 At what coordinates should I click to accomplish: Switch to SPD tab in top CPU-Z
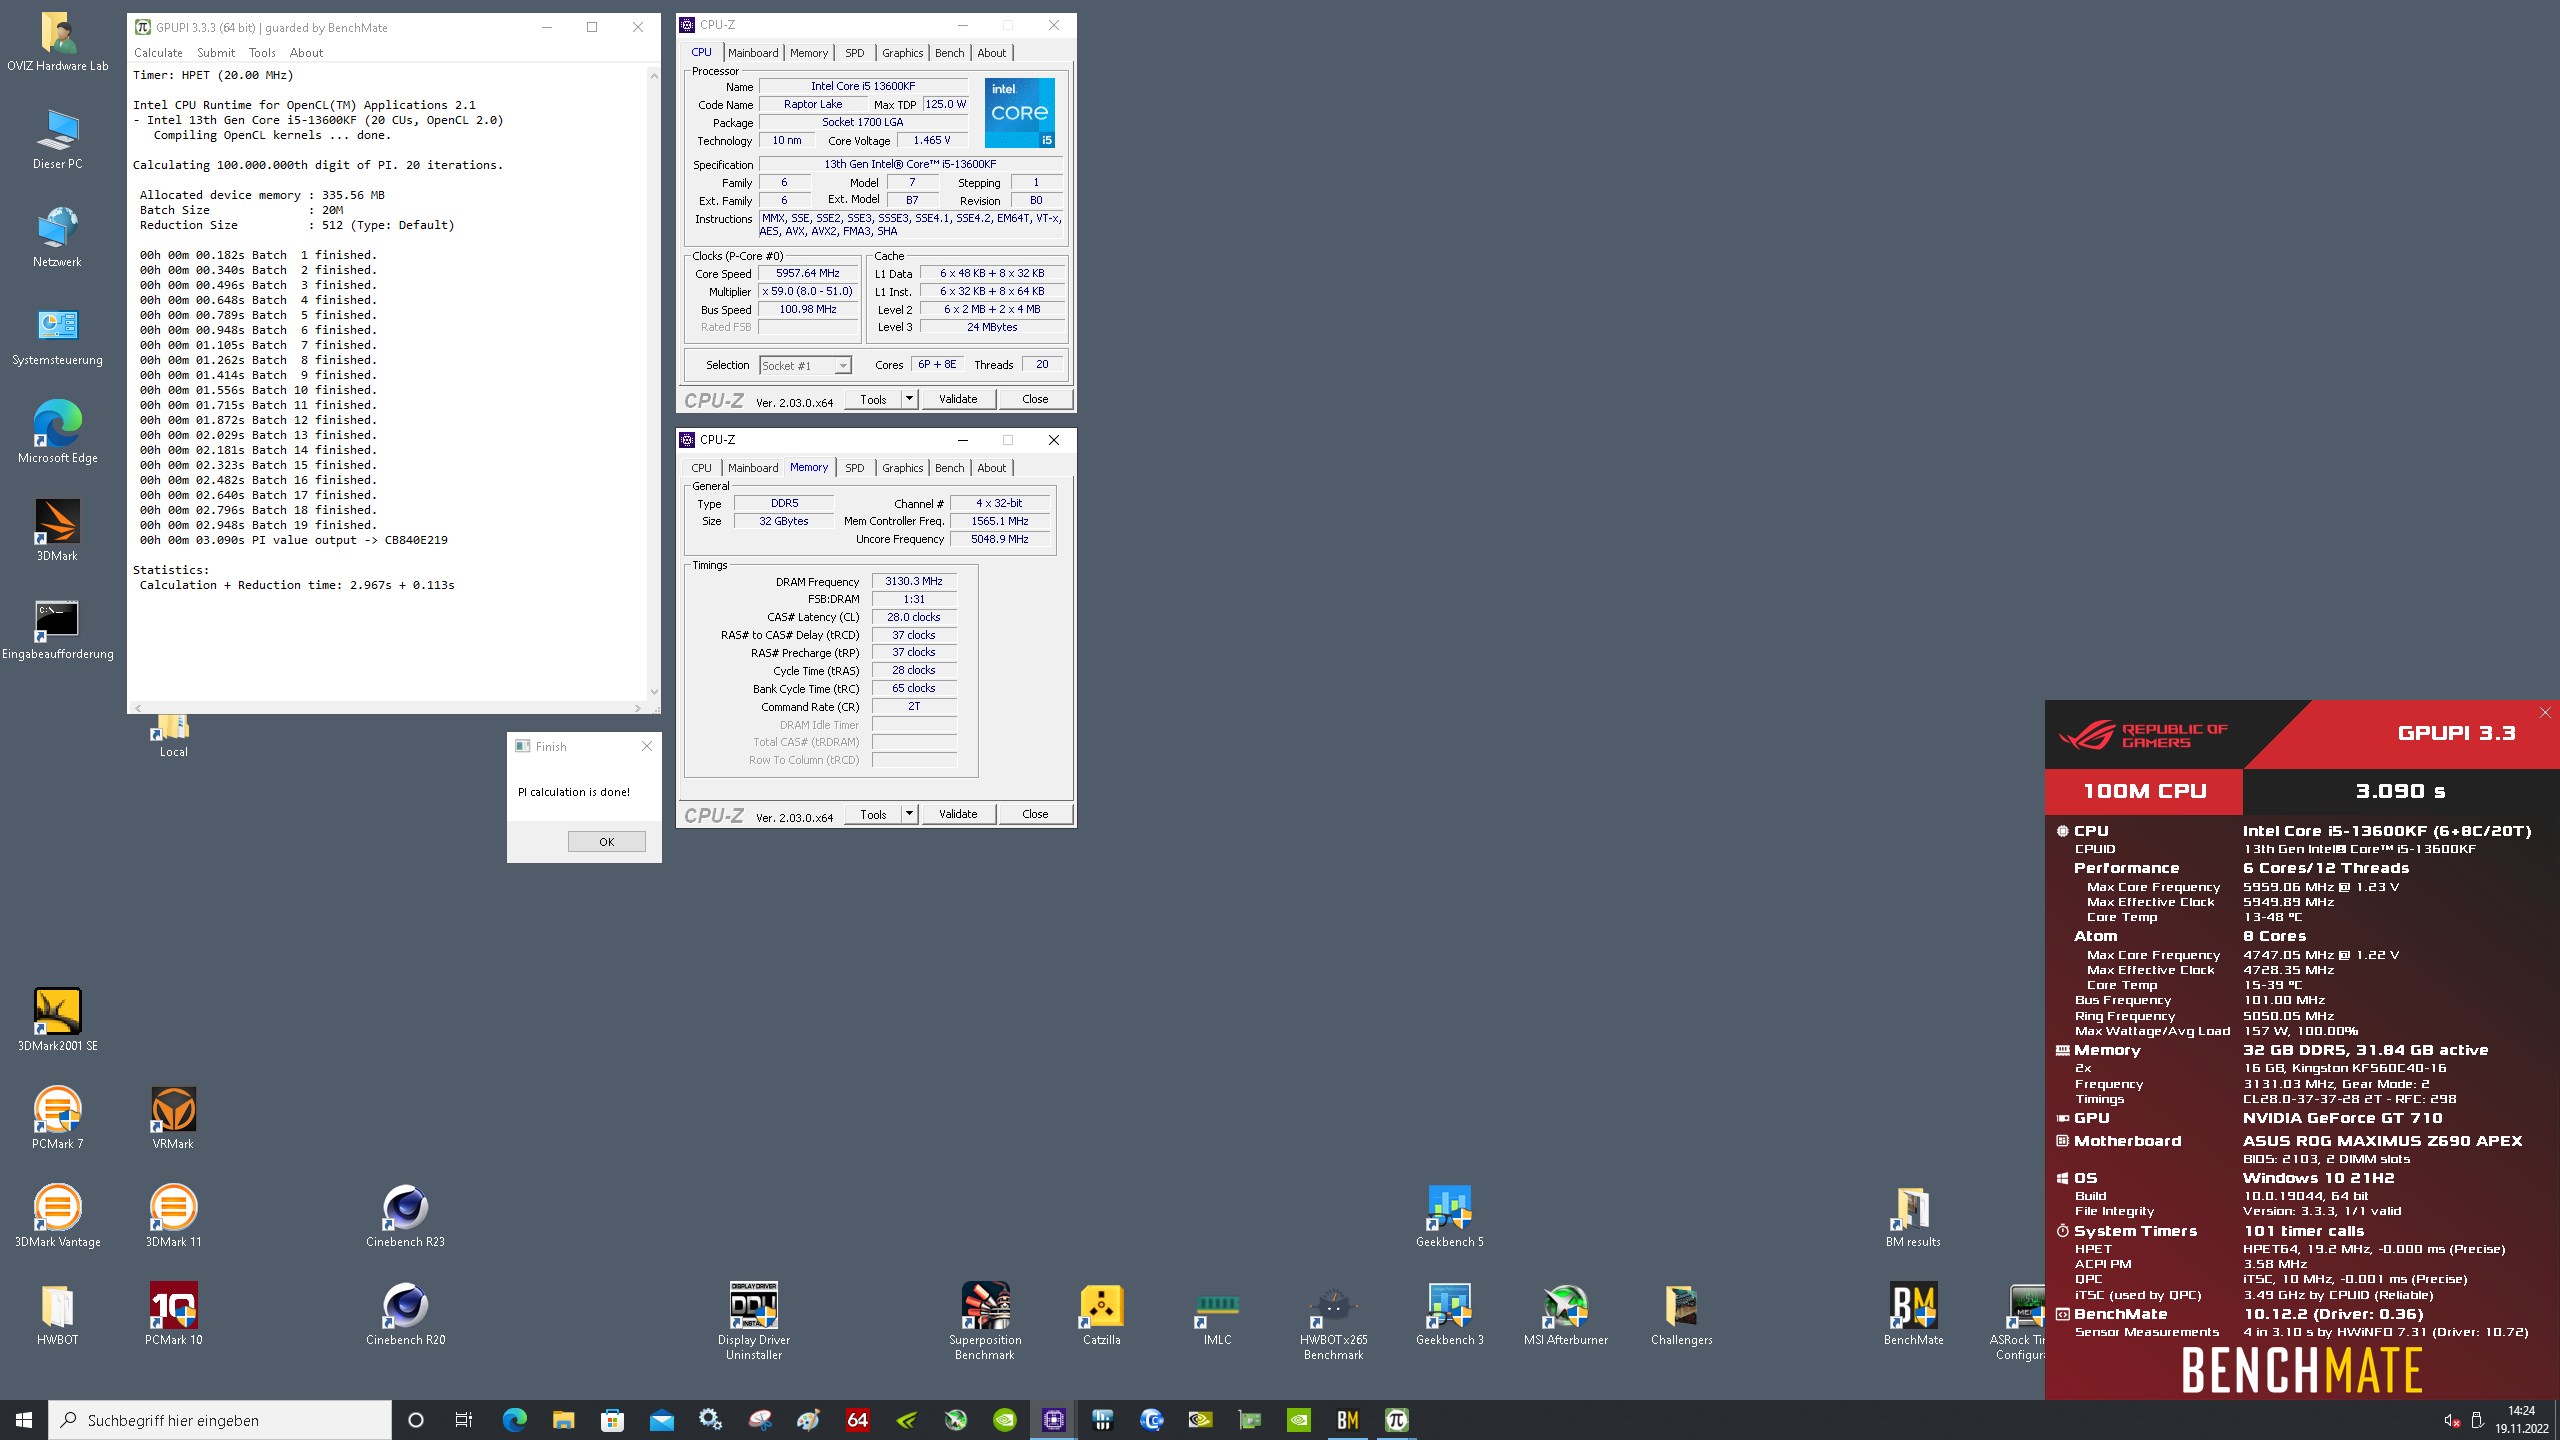click(854, 53)
